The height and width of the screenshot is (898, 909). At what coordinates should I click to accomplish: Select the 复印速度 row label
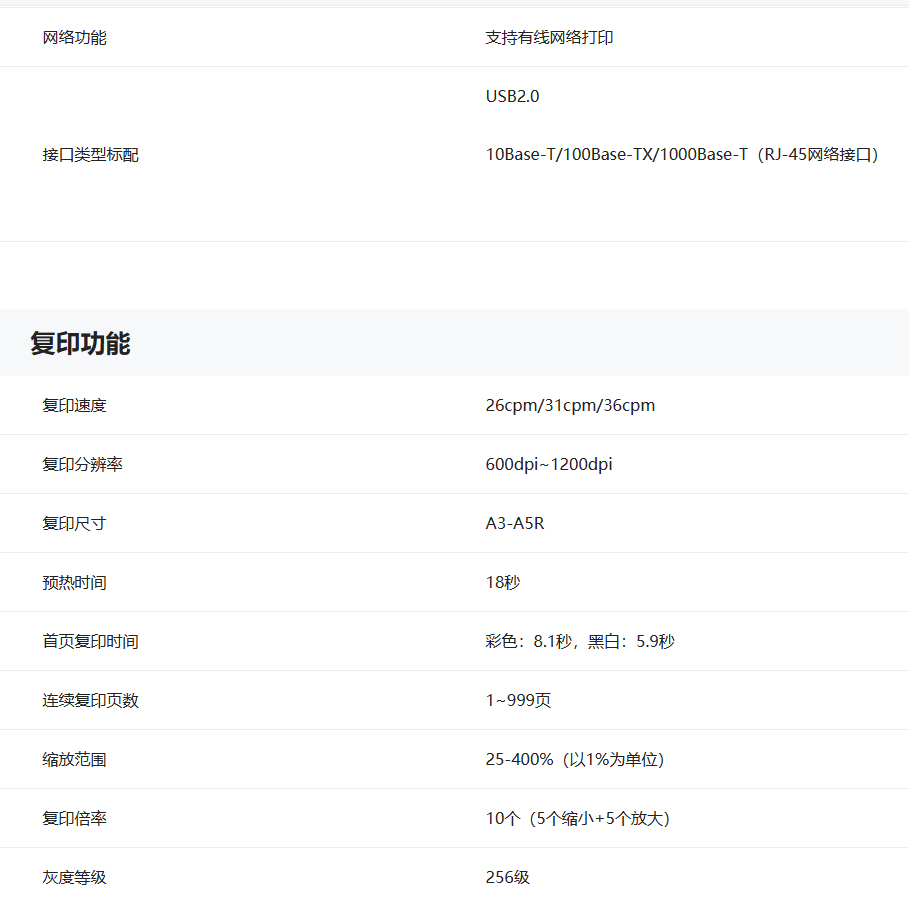tap(74, 406)
